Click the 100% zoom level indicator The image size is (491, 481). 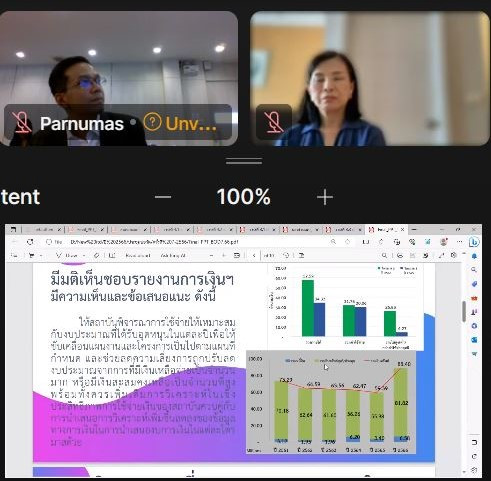(243, 197)
